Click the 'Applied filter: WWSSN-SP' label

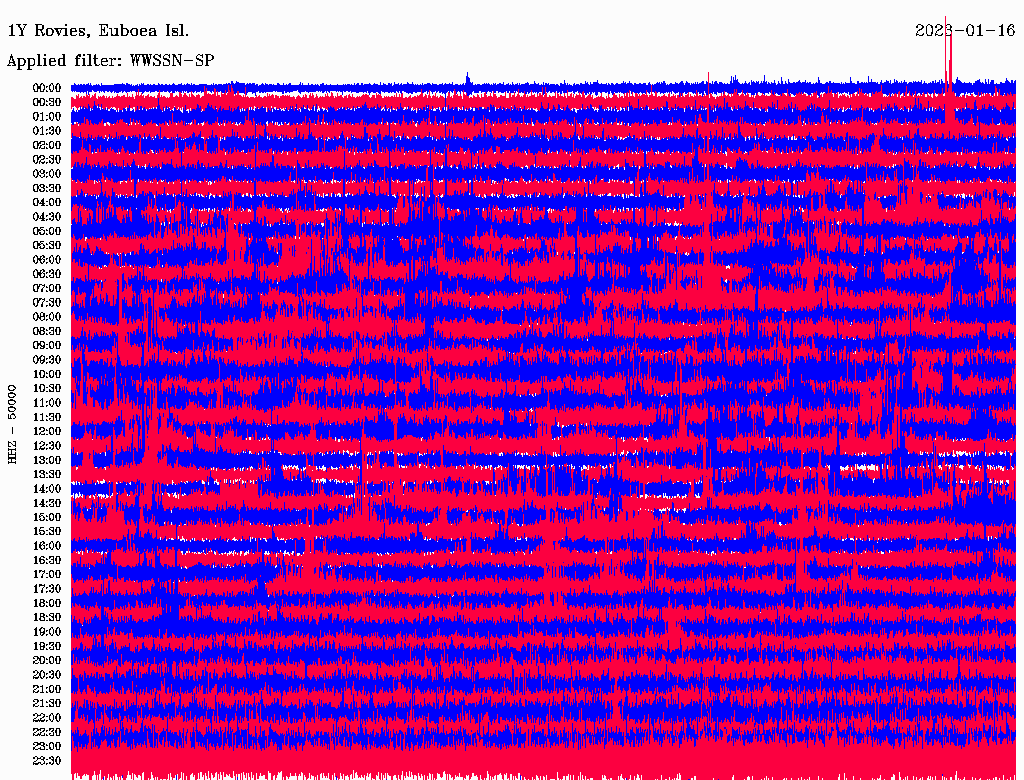(x=110, y=61)
